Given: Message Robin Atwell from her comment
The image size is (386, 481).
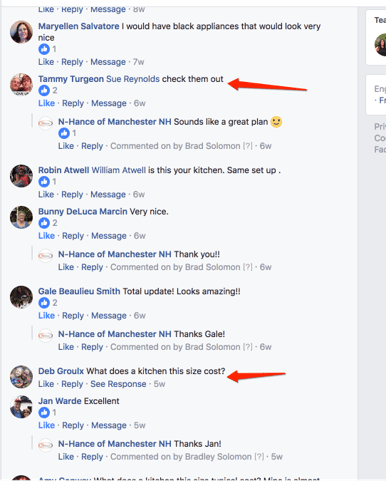Looking at the screenshot, I should pos(108,194).
